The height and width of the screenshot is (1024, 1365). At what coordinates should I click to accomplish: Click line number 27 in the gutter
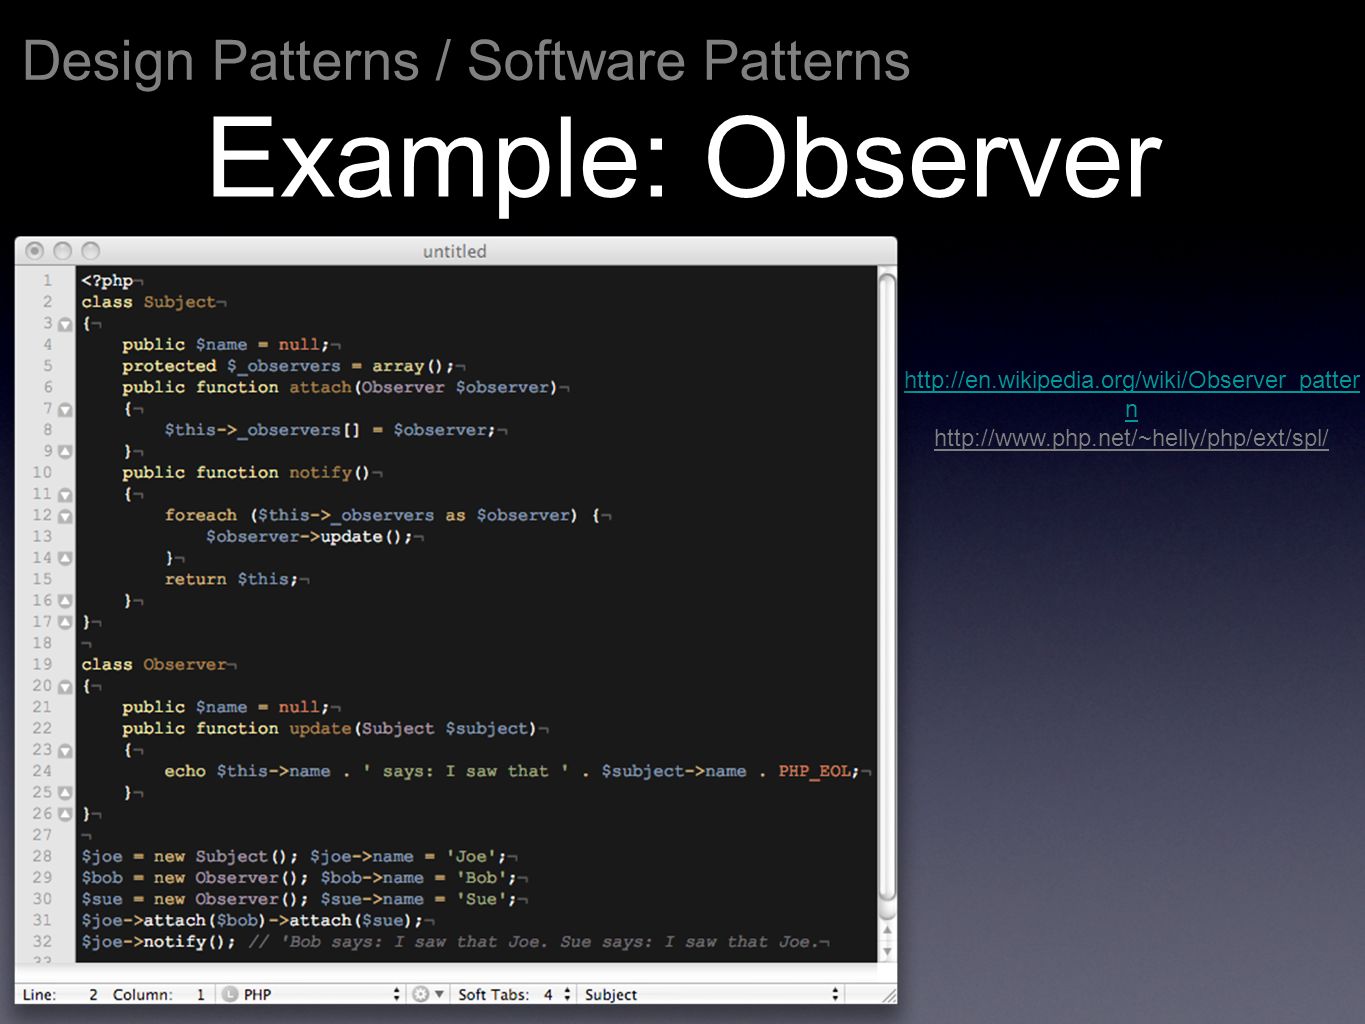tap(42, 835)
